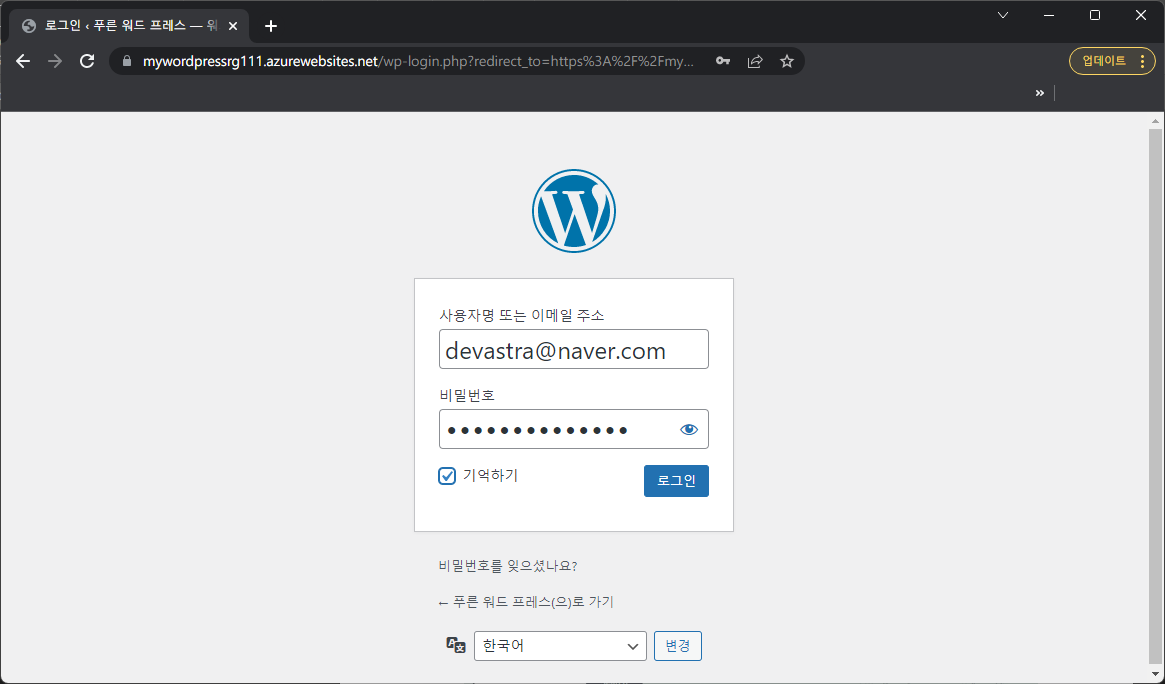Uncheck the 기억하기 checkbox
Screen dimensions: 1165x684
click(447, 476)
